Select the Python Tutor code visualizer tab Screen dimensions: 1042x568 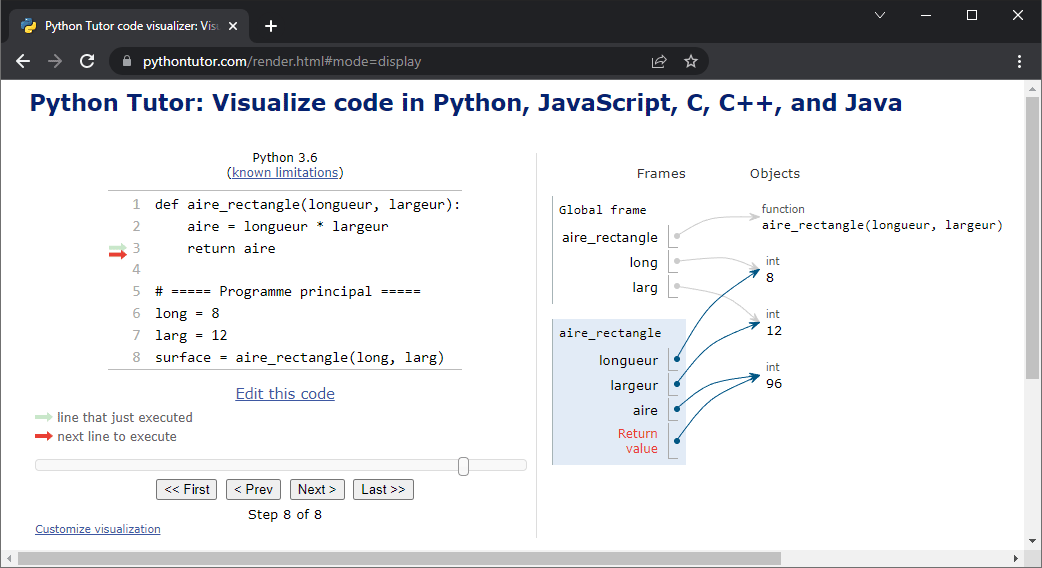[129, 26]
